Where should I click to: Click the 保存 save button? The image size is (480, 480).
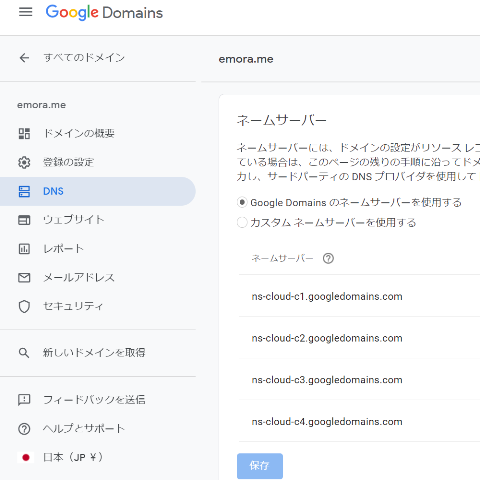pyautogui.click(x=260, y=466)
